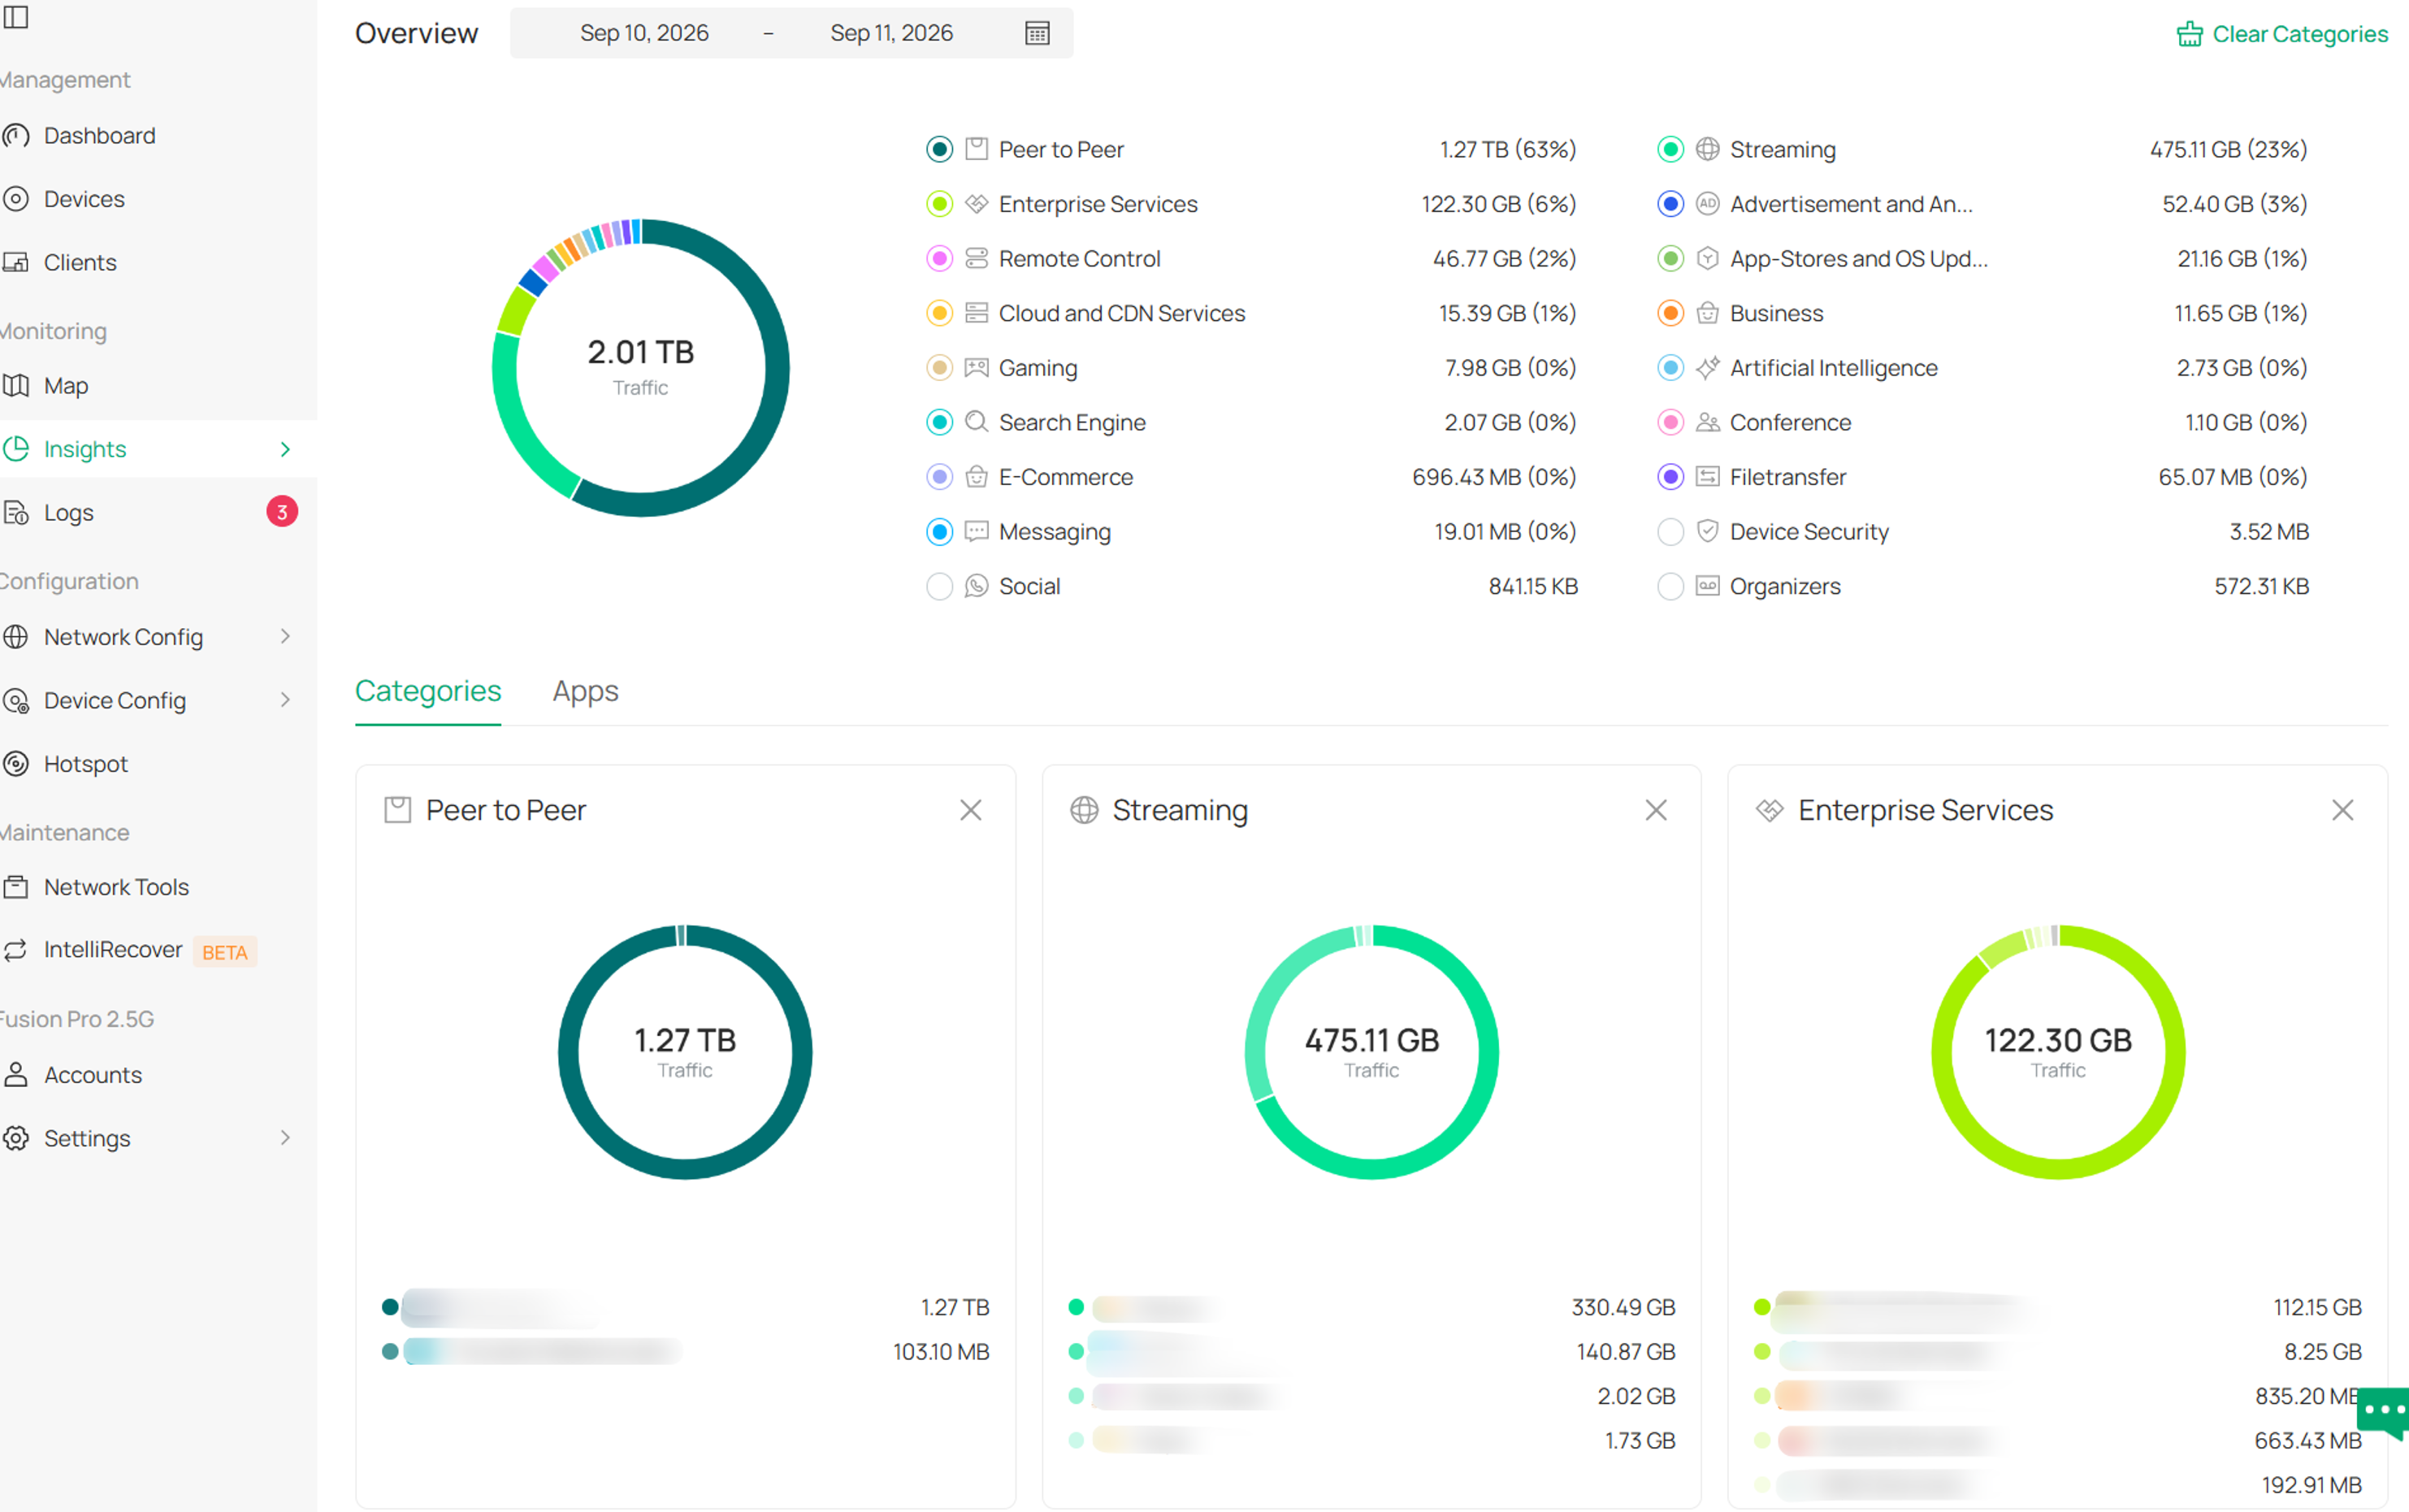Screen dimensions: 2409x1512
Task: Click the Map sidebar icon
Action: 16,385
